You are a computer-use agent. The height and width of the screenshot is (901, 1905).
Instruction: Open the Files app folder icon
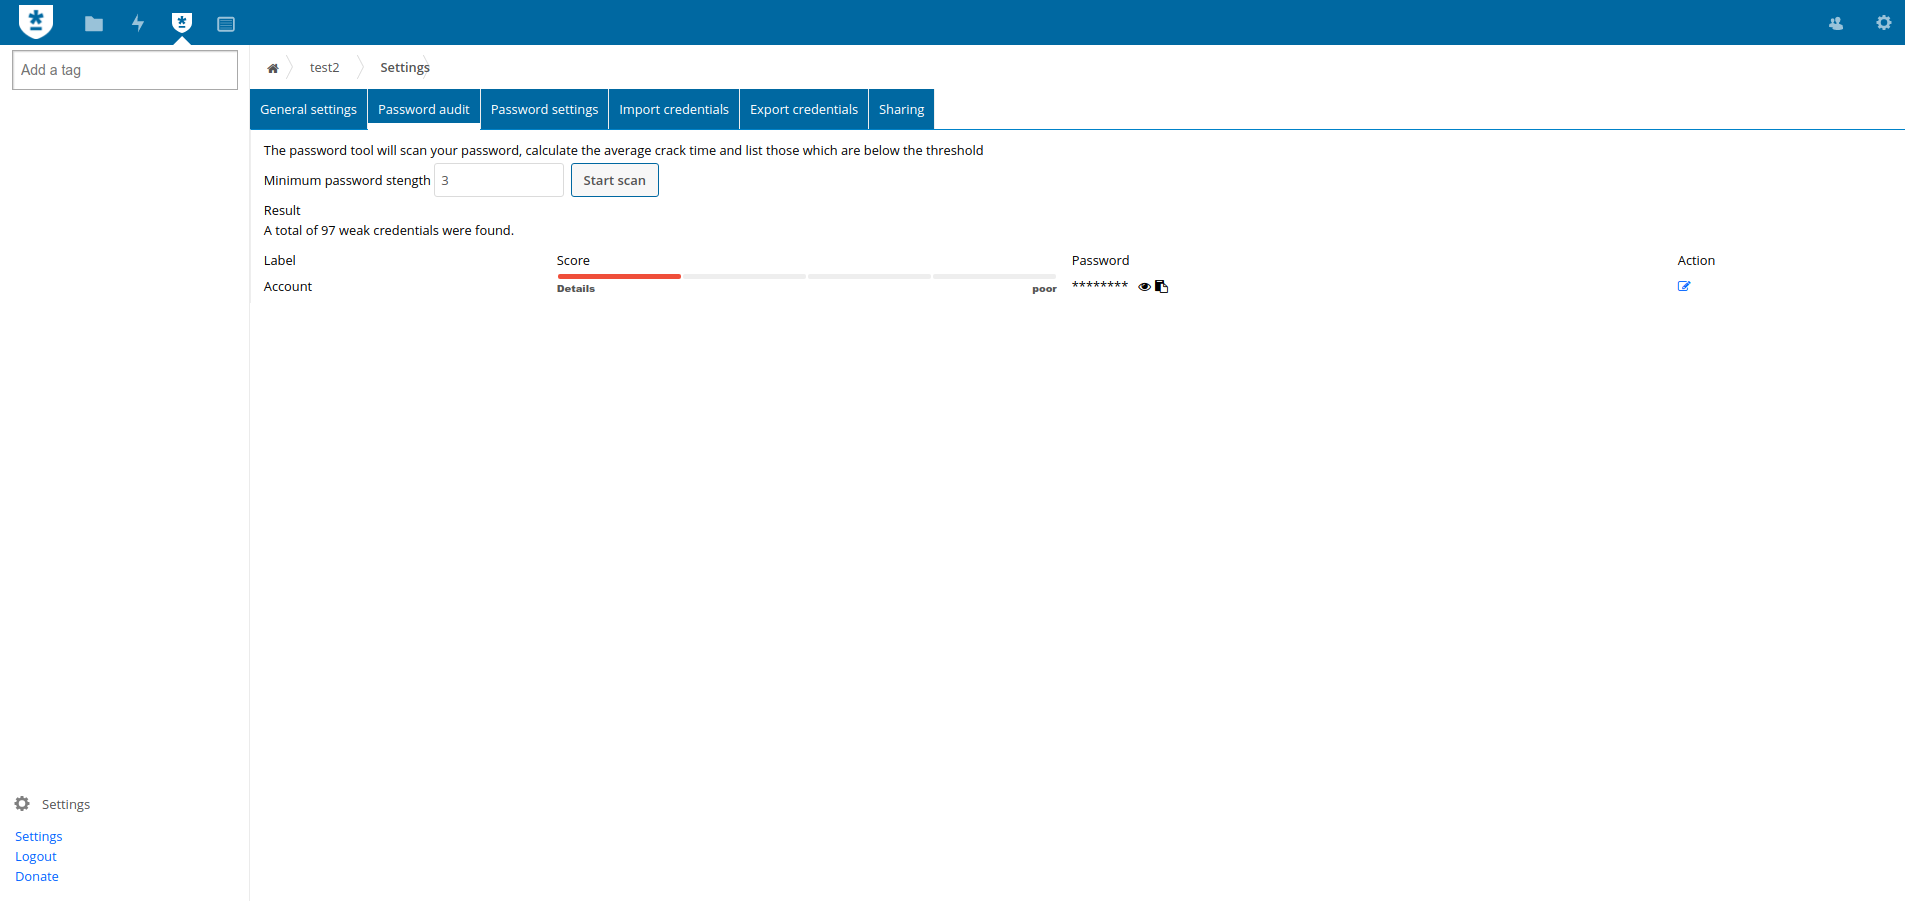click(94, 24)
